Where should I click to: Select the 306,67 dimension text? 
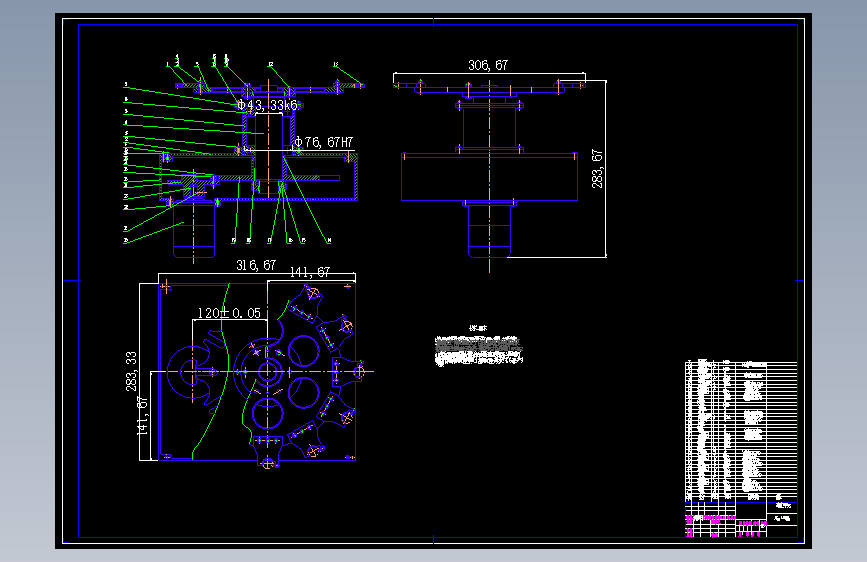[488, 65]
